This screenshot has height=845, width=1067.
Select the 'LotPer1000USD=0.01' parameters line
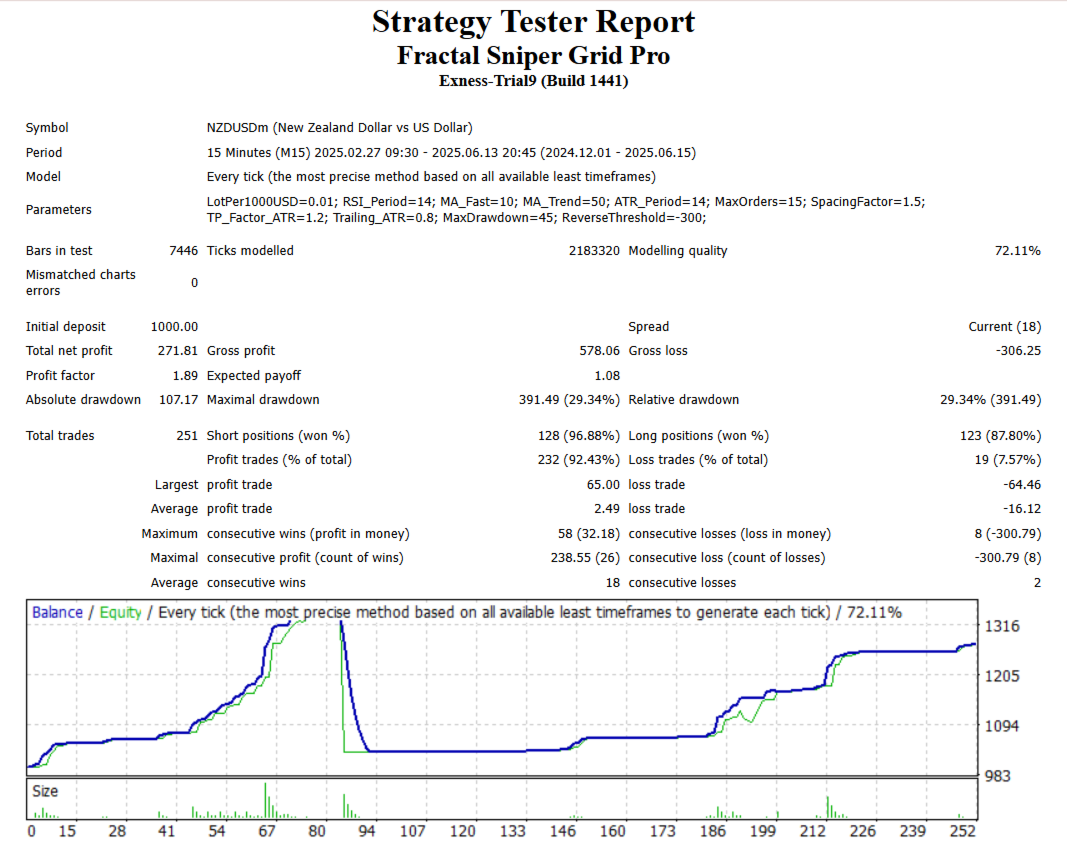pyautogui.click(x=565, y=202)
